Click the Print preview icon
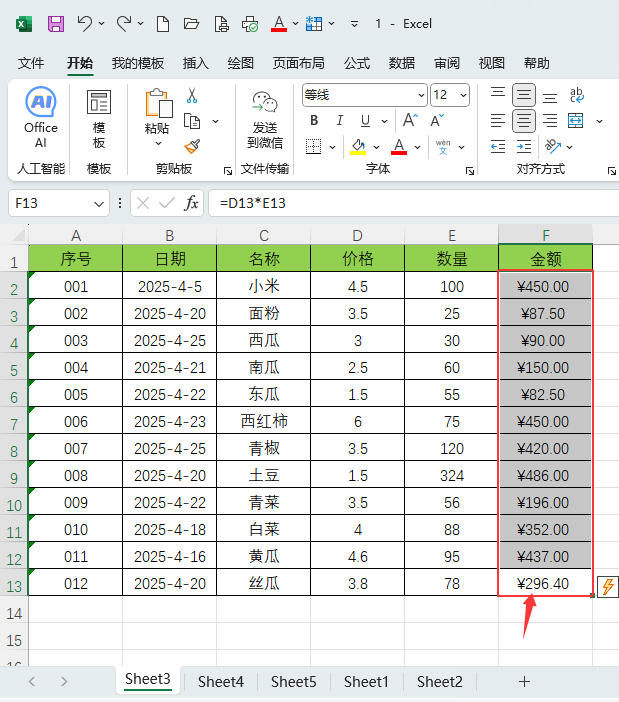Viewport: 619px width, 702px height. click(222, 24)
